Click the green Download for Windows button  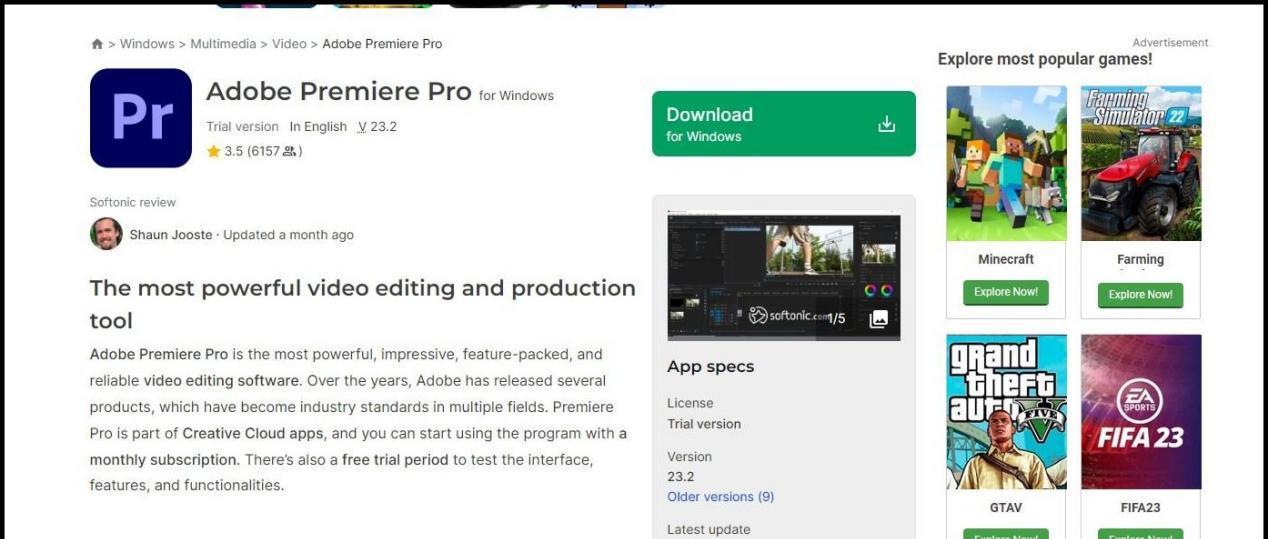click(783, 124)
